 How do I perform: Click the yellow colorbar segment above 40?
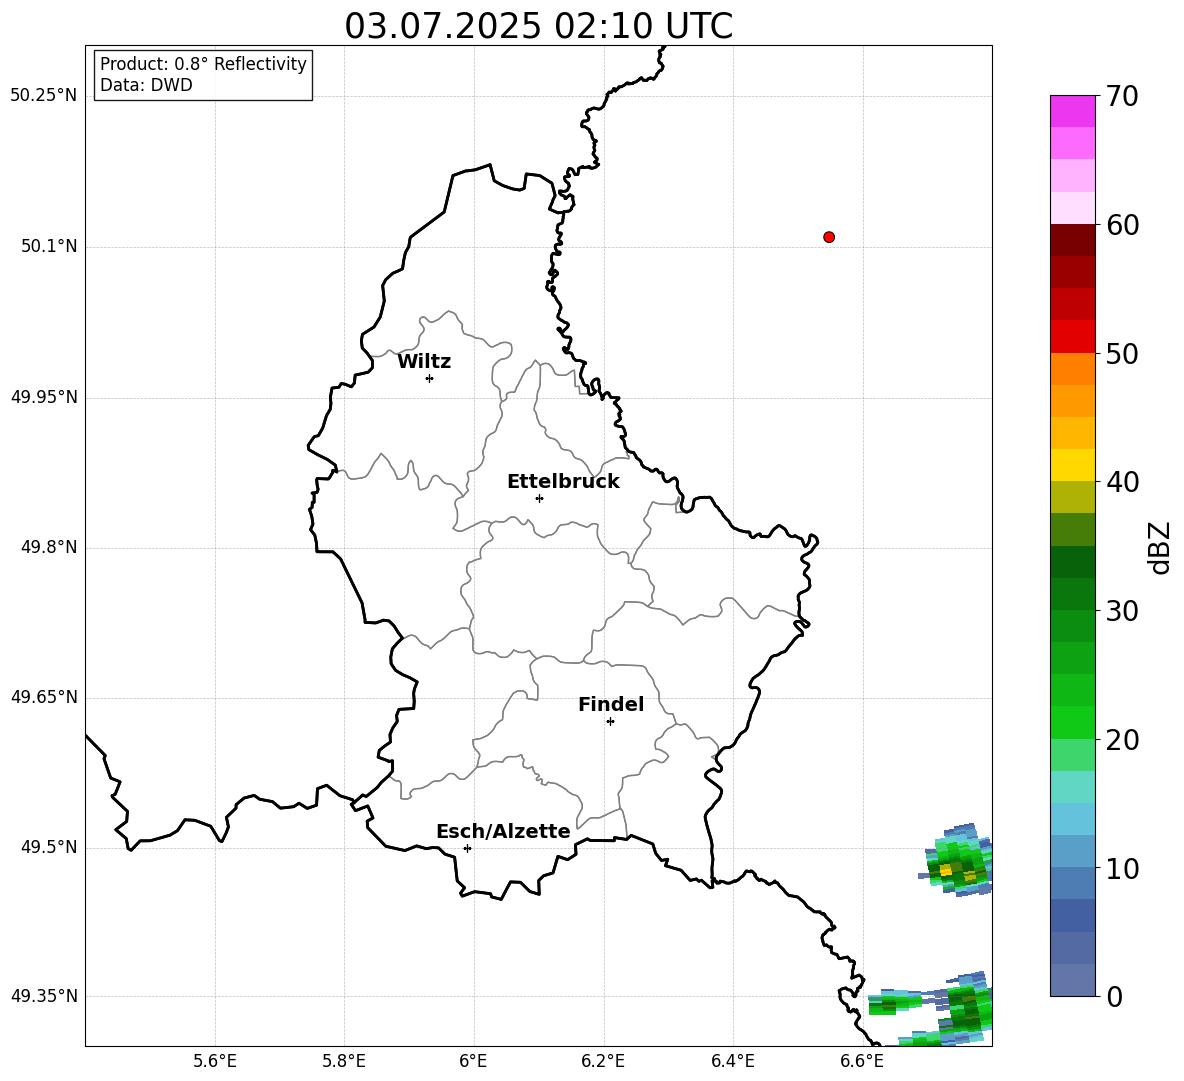(1072, 465)
